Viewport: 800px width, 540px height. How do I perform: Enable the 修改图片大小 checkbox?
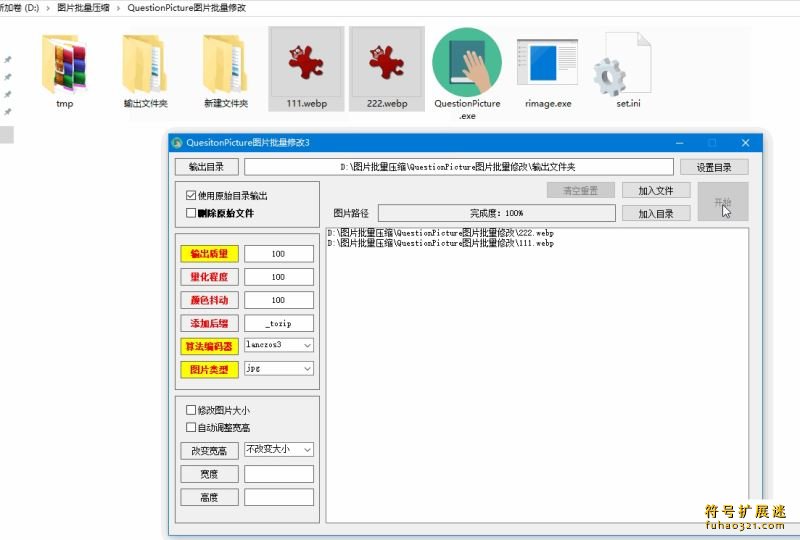(x=192, y=410)
